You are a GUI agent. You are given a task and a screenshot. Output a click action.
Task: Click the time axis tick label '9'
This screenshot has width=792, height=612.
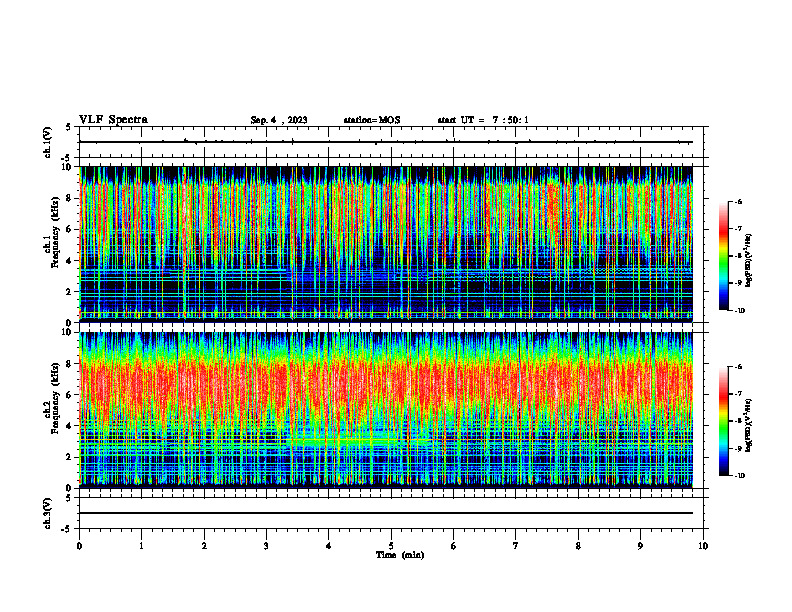pyautogui.click(x=640, y=546)
